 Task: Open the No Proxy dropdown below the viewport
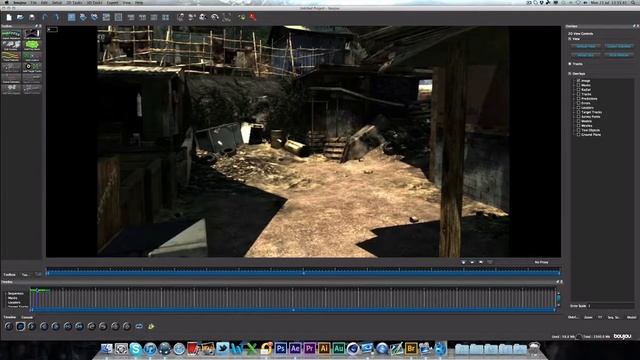[x=542, y=262]
